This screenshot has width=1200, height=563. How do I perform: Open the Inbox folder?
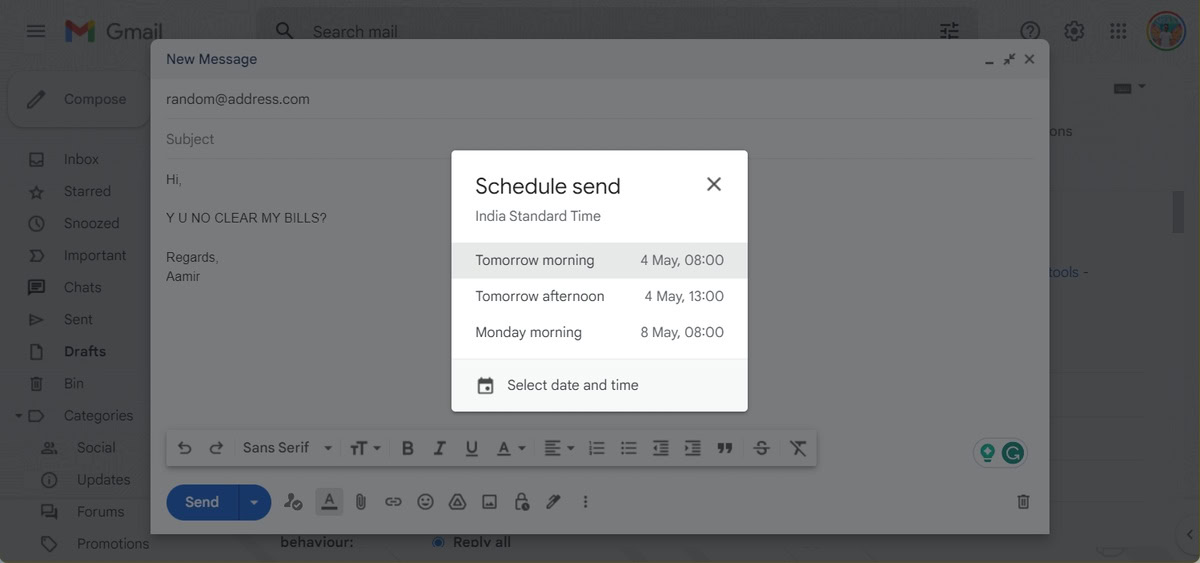80,159
